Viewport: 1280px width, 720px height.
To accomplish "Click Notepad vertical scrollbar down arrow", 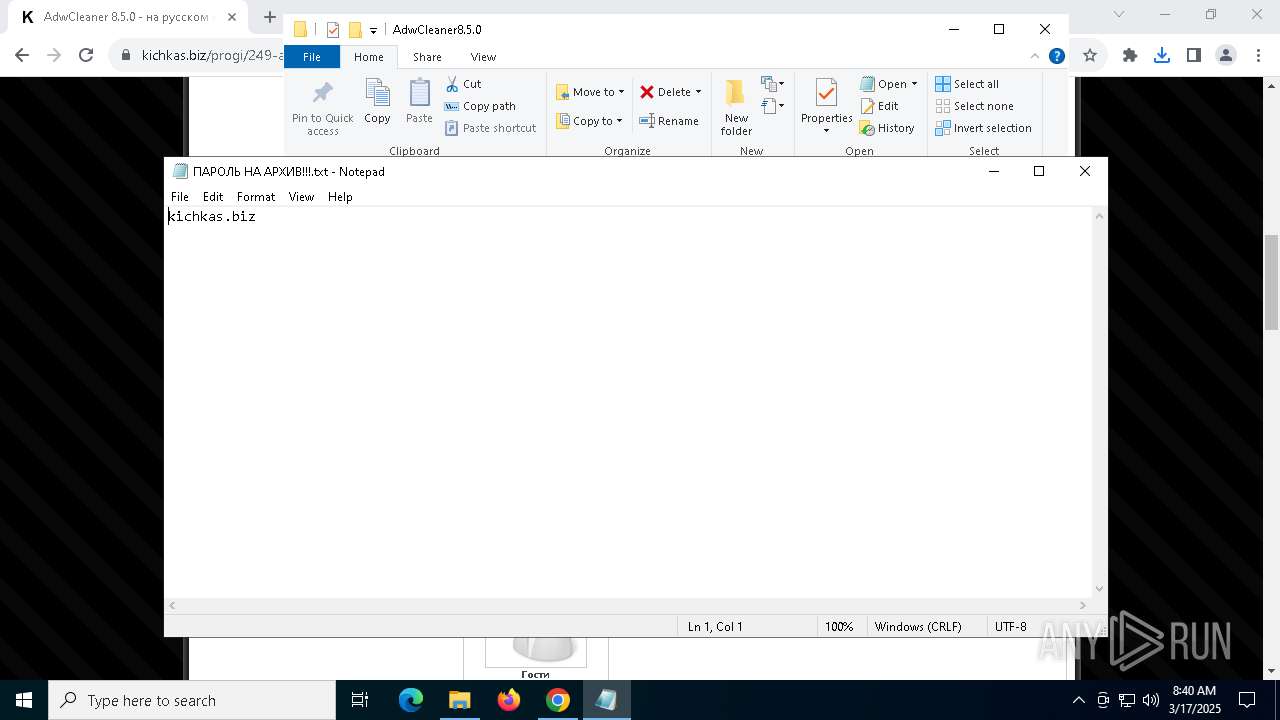I will coord(1099,589).
